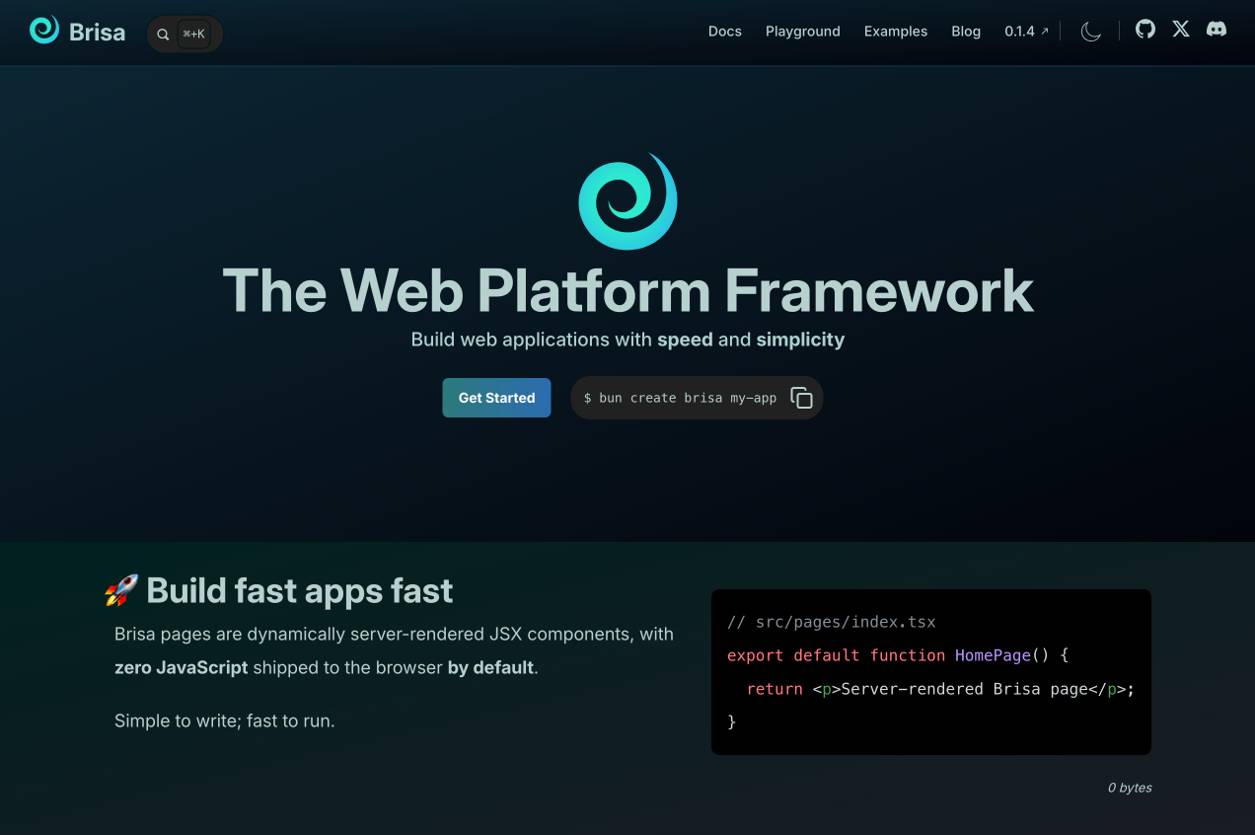This screenshot has height=835, width=1255.
Task: Click the 'Server-rendered Brisa page' return line
Action: (941, 689)
